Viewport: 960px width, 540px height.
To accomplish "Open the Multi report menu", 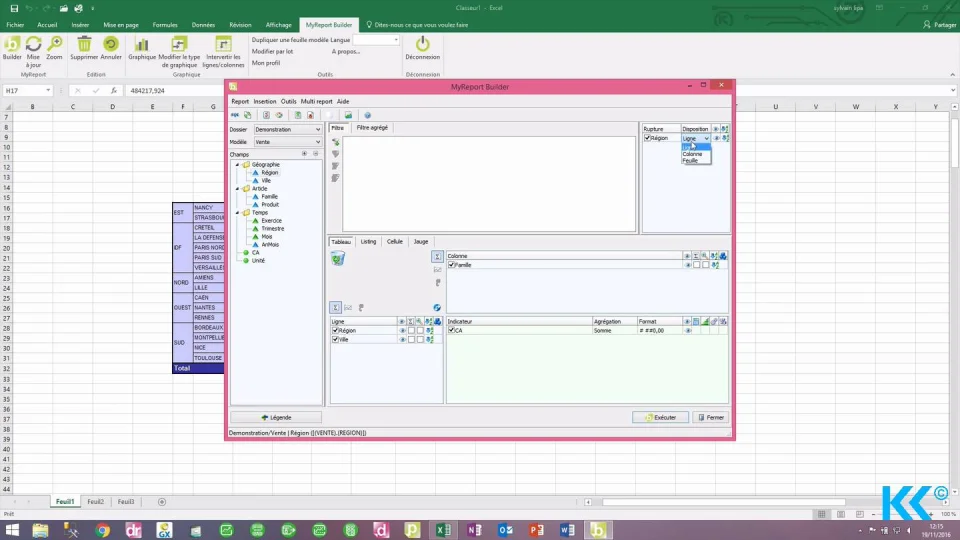I will click(x=317, y=102).
